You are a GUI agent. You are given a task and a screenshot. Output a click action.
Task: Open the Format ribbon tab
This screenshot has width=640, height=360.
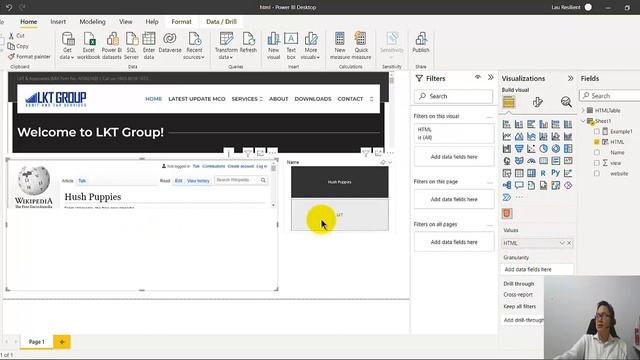181,22
